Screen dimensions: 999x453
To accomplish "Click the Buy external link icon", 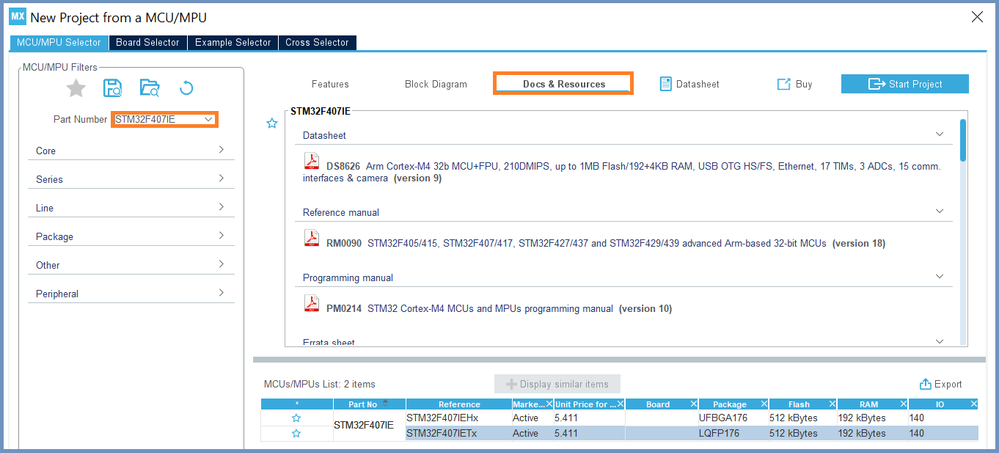I will tap(783, 84).
